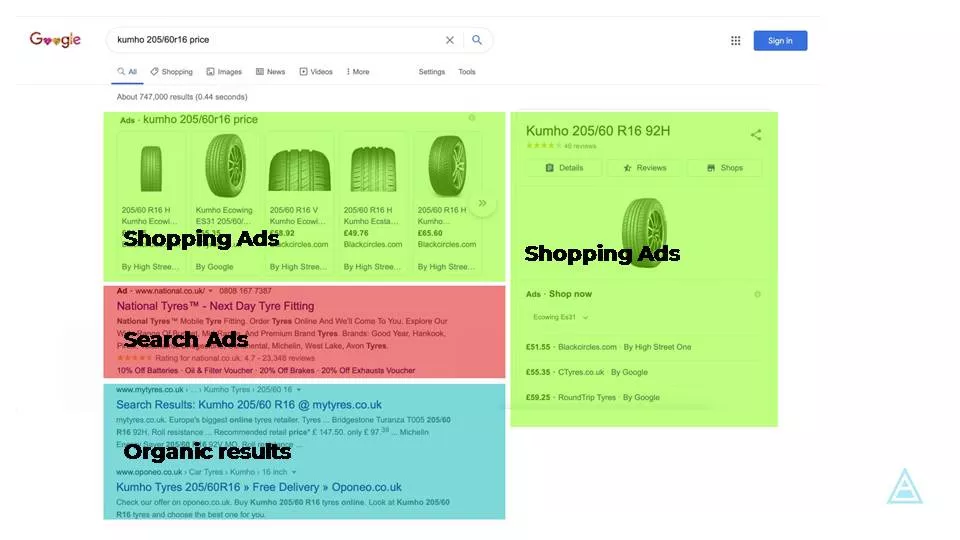The height and width of the screenshot is (540, 960).
Task: Open the Videos tab
Action: pos(316,72)
